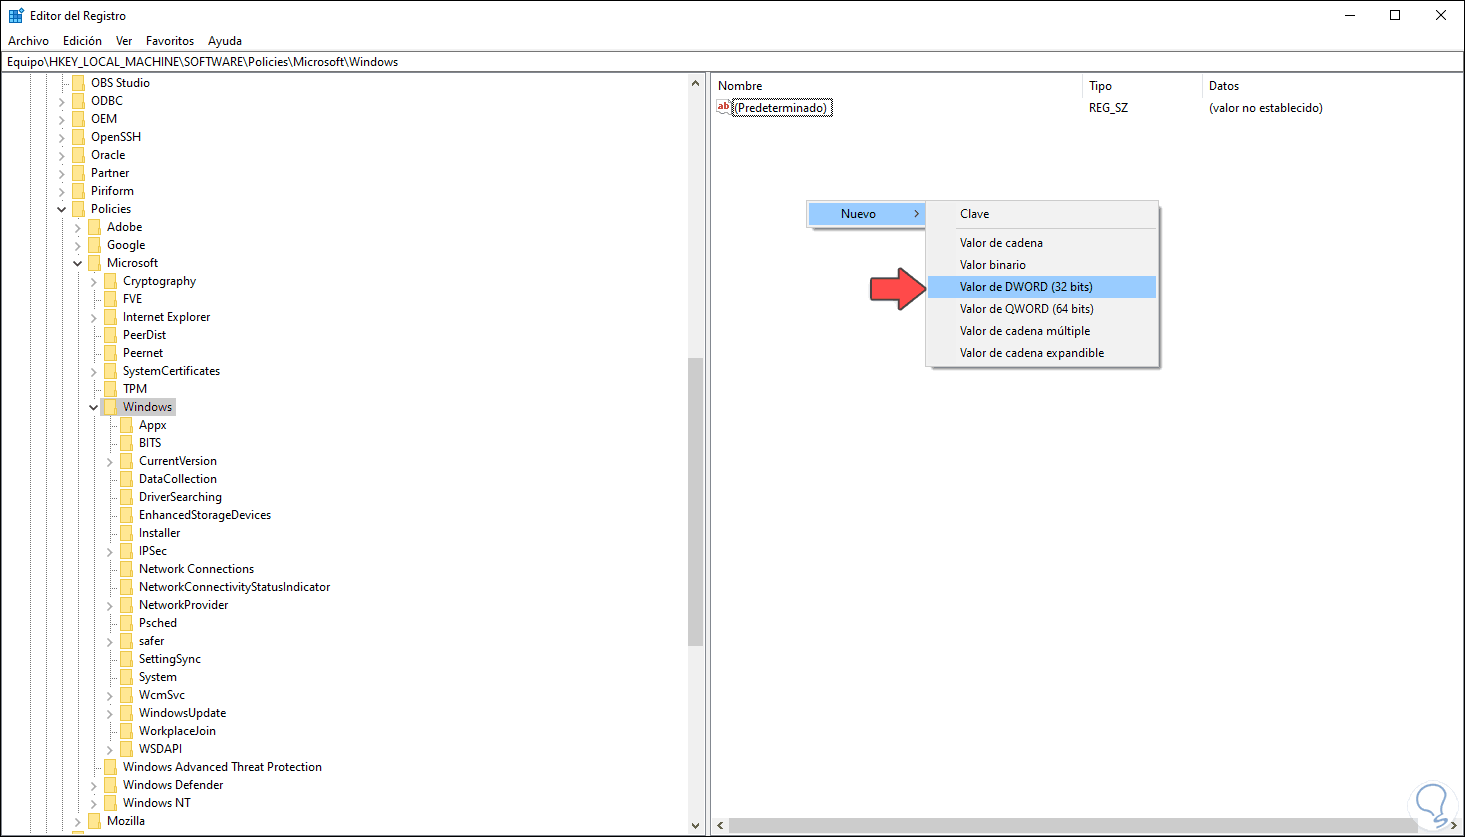Expand the NetworkProvider key
Viewport: 1465px width, 837px height.
tap(110, 605)
